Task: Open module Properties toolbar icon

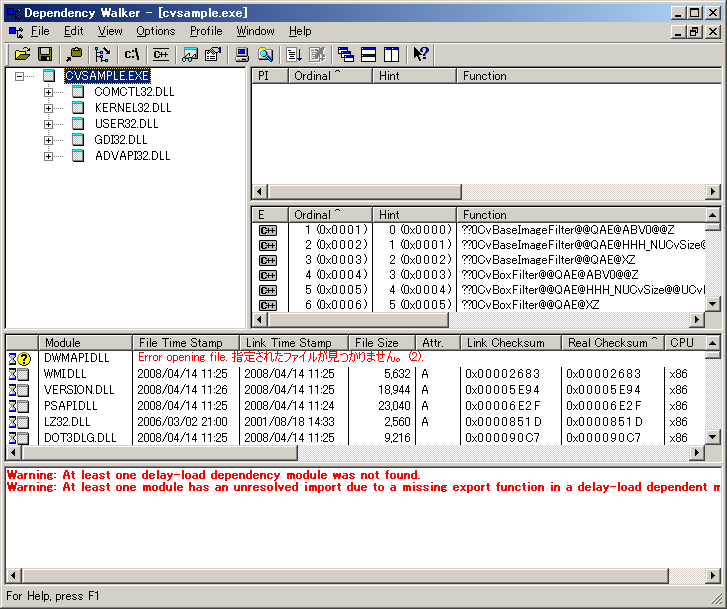Action: [x=213, y=54]
